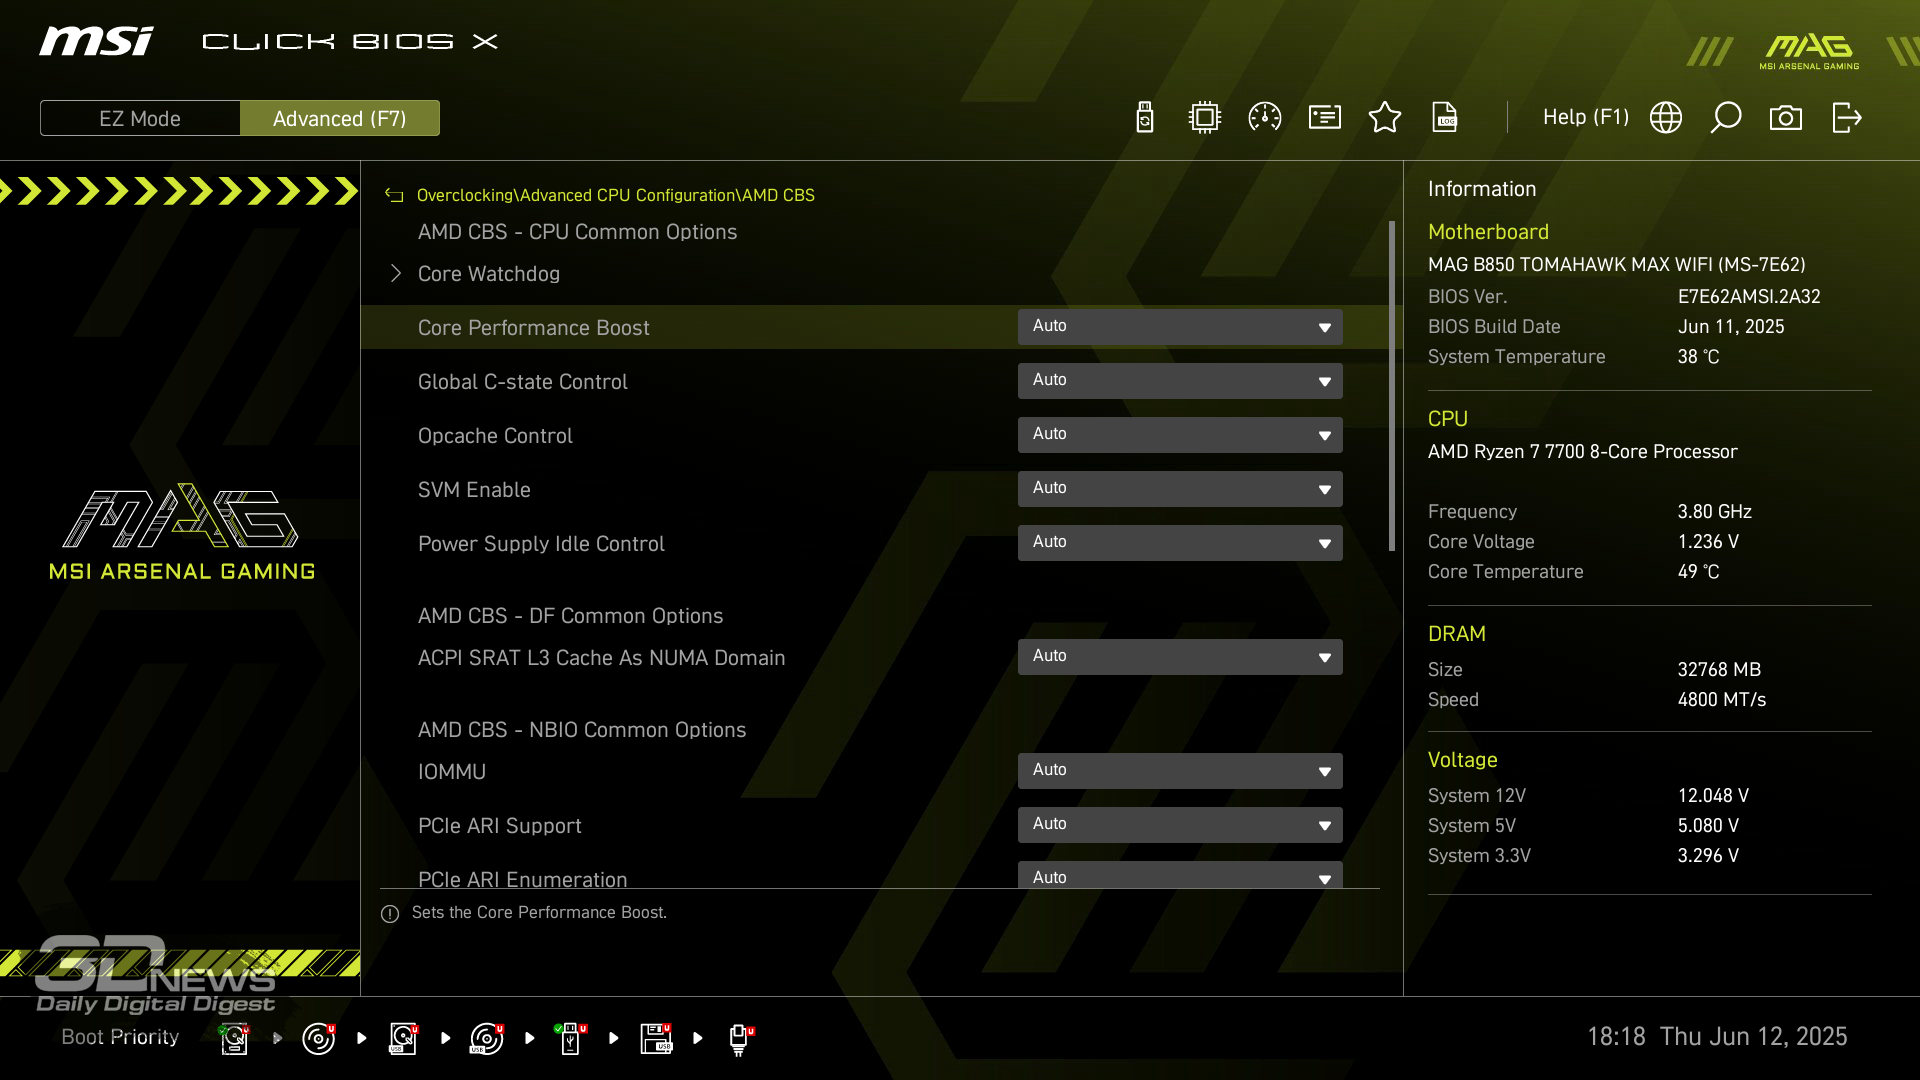Viewport: 1920px width, 1080px height.
Task: Select the SVM Enable label
Action: pos(474,490)
